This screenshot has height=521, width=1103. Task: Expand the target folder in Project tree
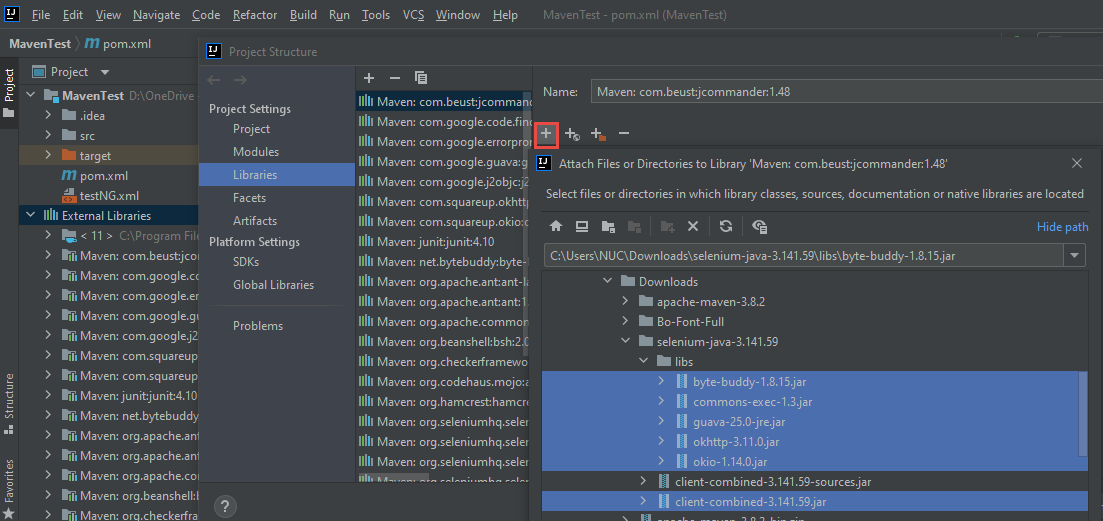pos(49,155)
